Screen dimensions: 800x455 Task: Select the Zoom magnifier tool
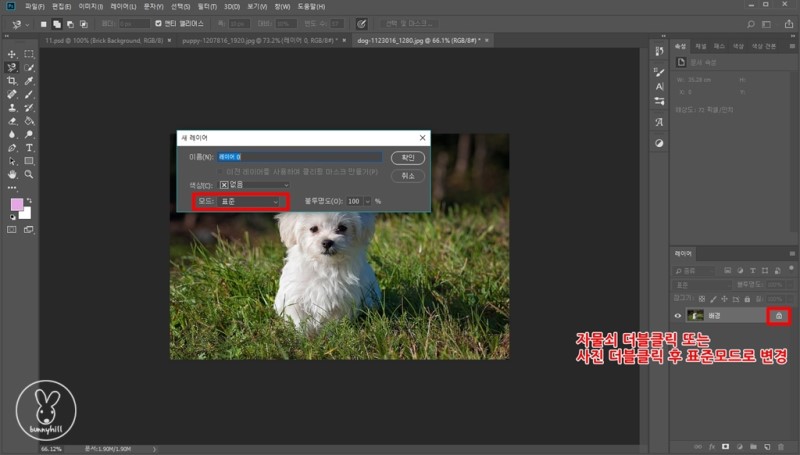coord(29,174)
